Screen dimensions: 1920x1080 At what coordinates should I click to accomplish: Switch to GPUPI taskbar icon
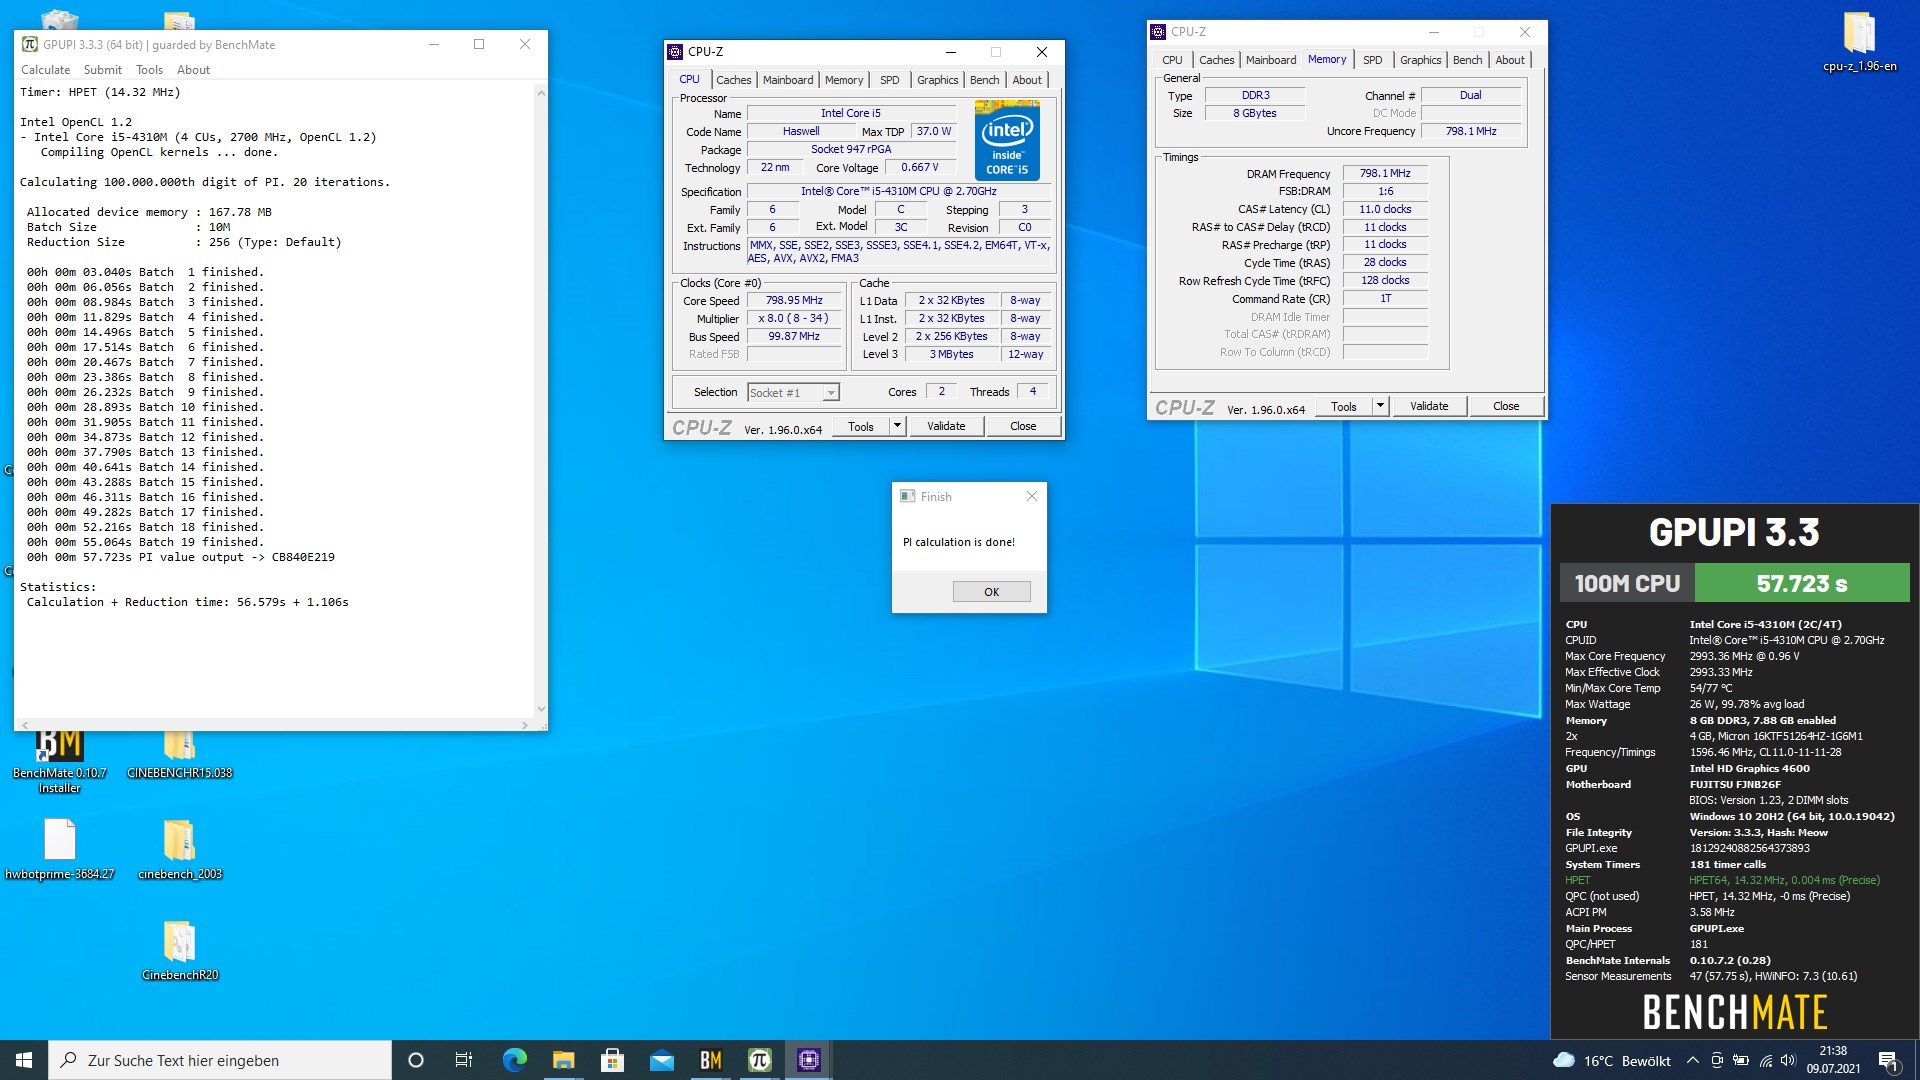pos(759,1060)
